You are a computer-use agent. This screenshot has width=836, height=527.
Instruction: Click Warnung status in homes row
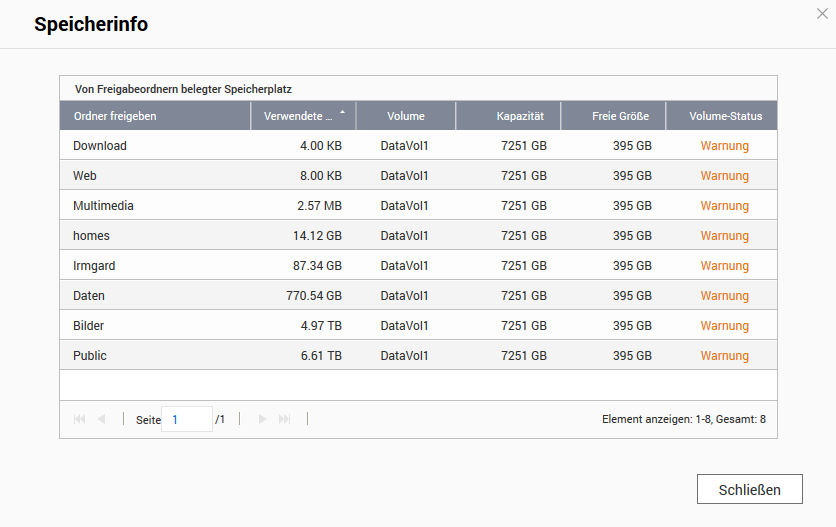pos(725,235)
